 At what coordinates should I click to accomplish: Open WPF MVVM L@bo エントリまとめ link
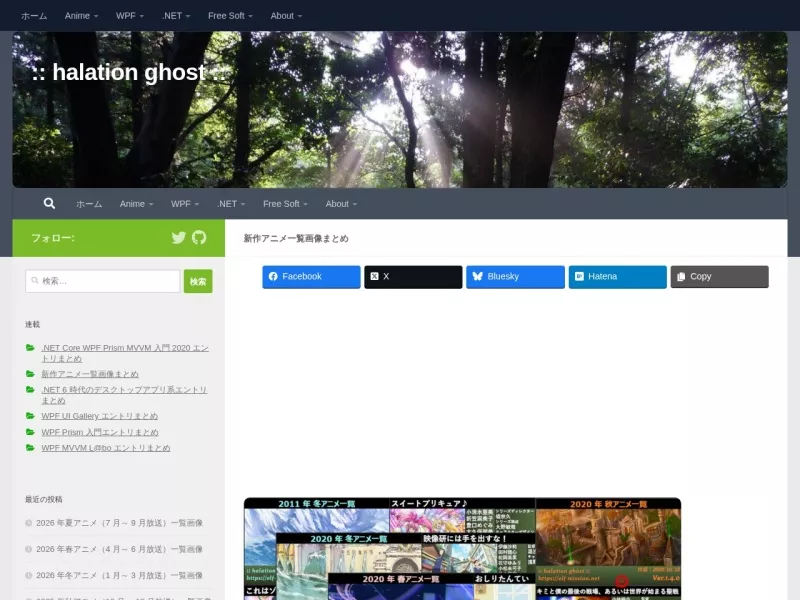(106, 448)
